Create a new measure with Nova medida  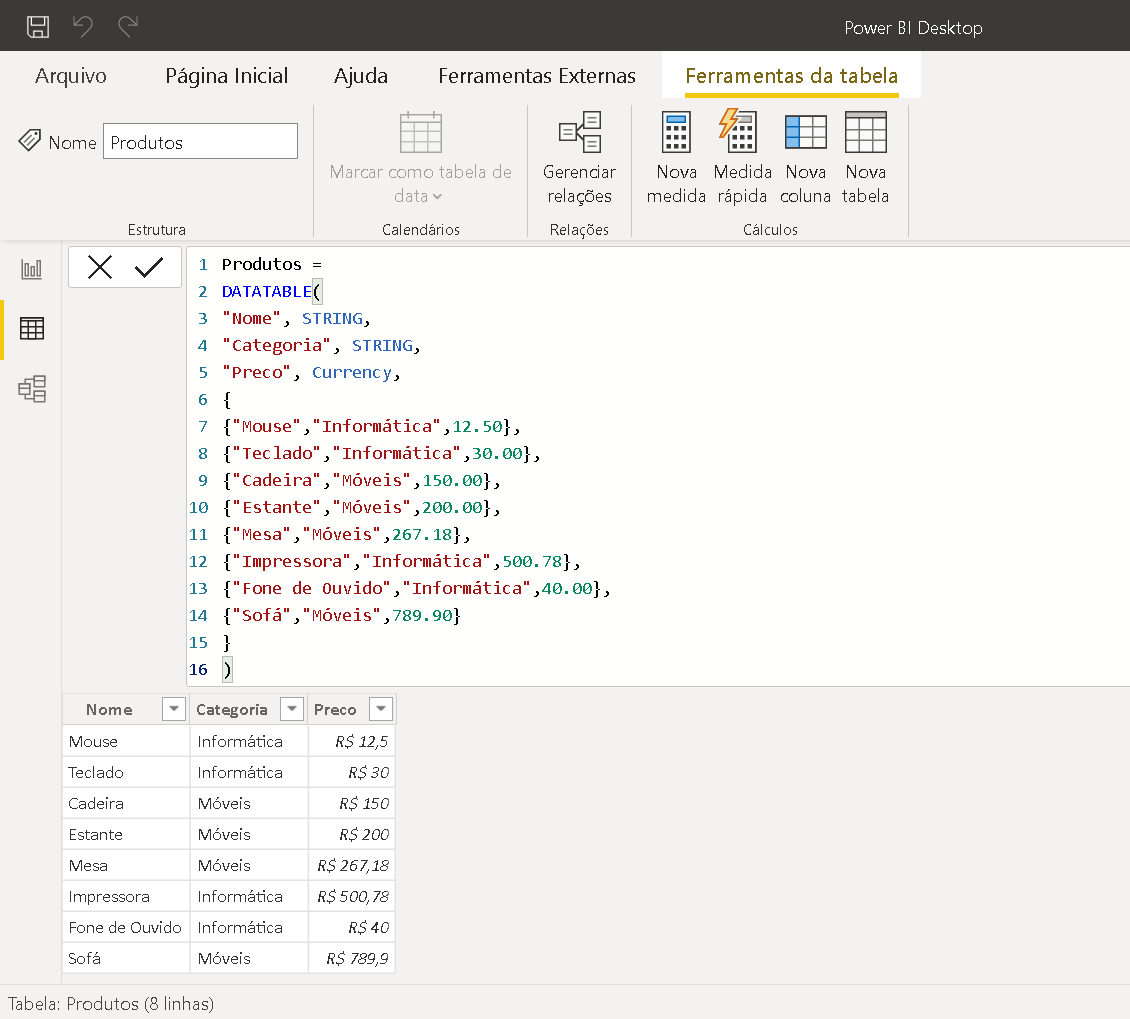click(676, 154)
